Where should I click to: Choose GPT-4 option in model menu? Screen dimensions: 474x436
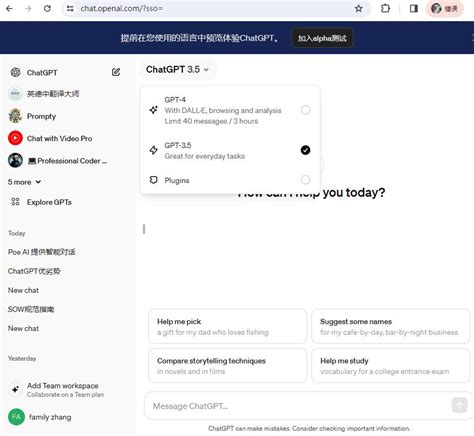(x=230, y=110)
